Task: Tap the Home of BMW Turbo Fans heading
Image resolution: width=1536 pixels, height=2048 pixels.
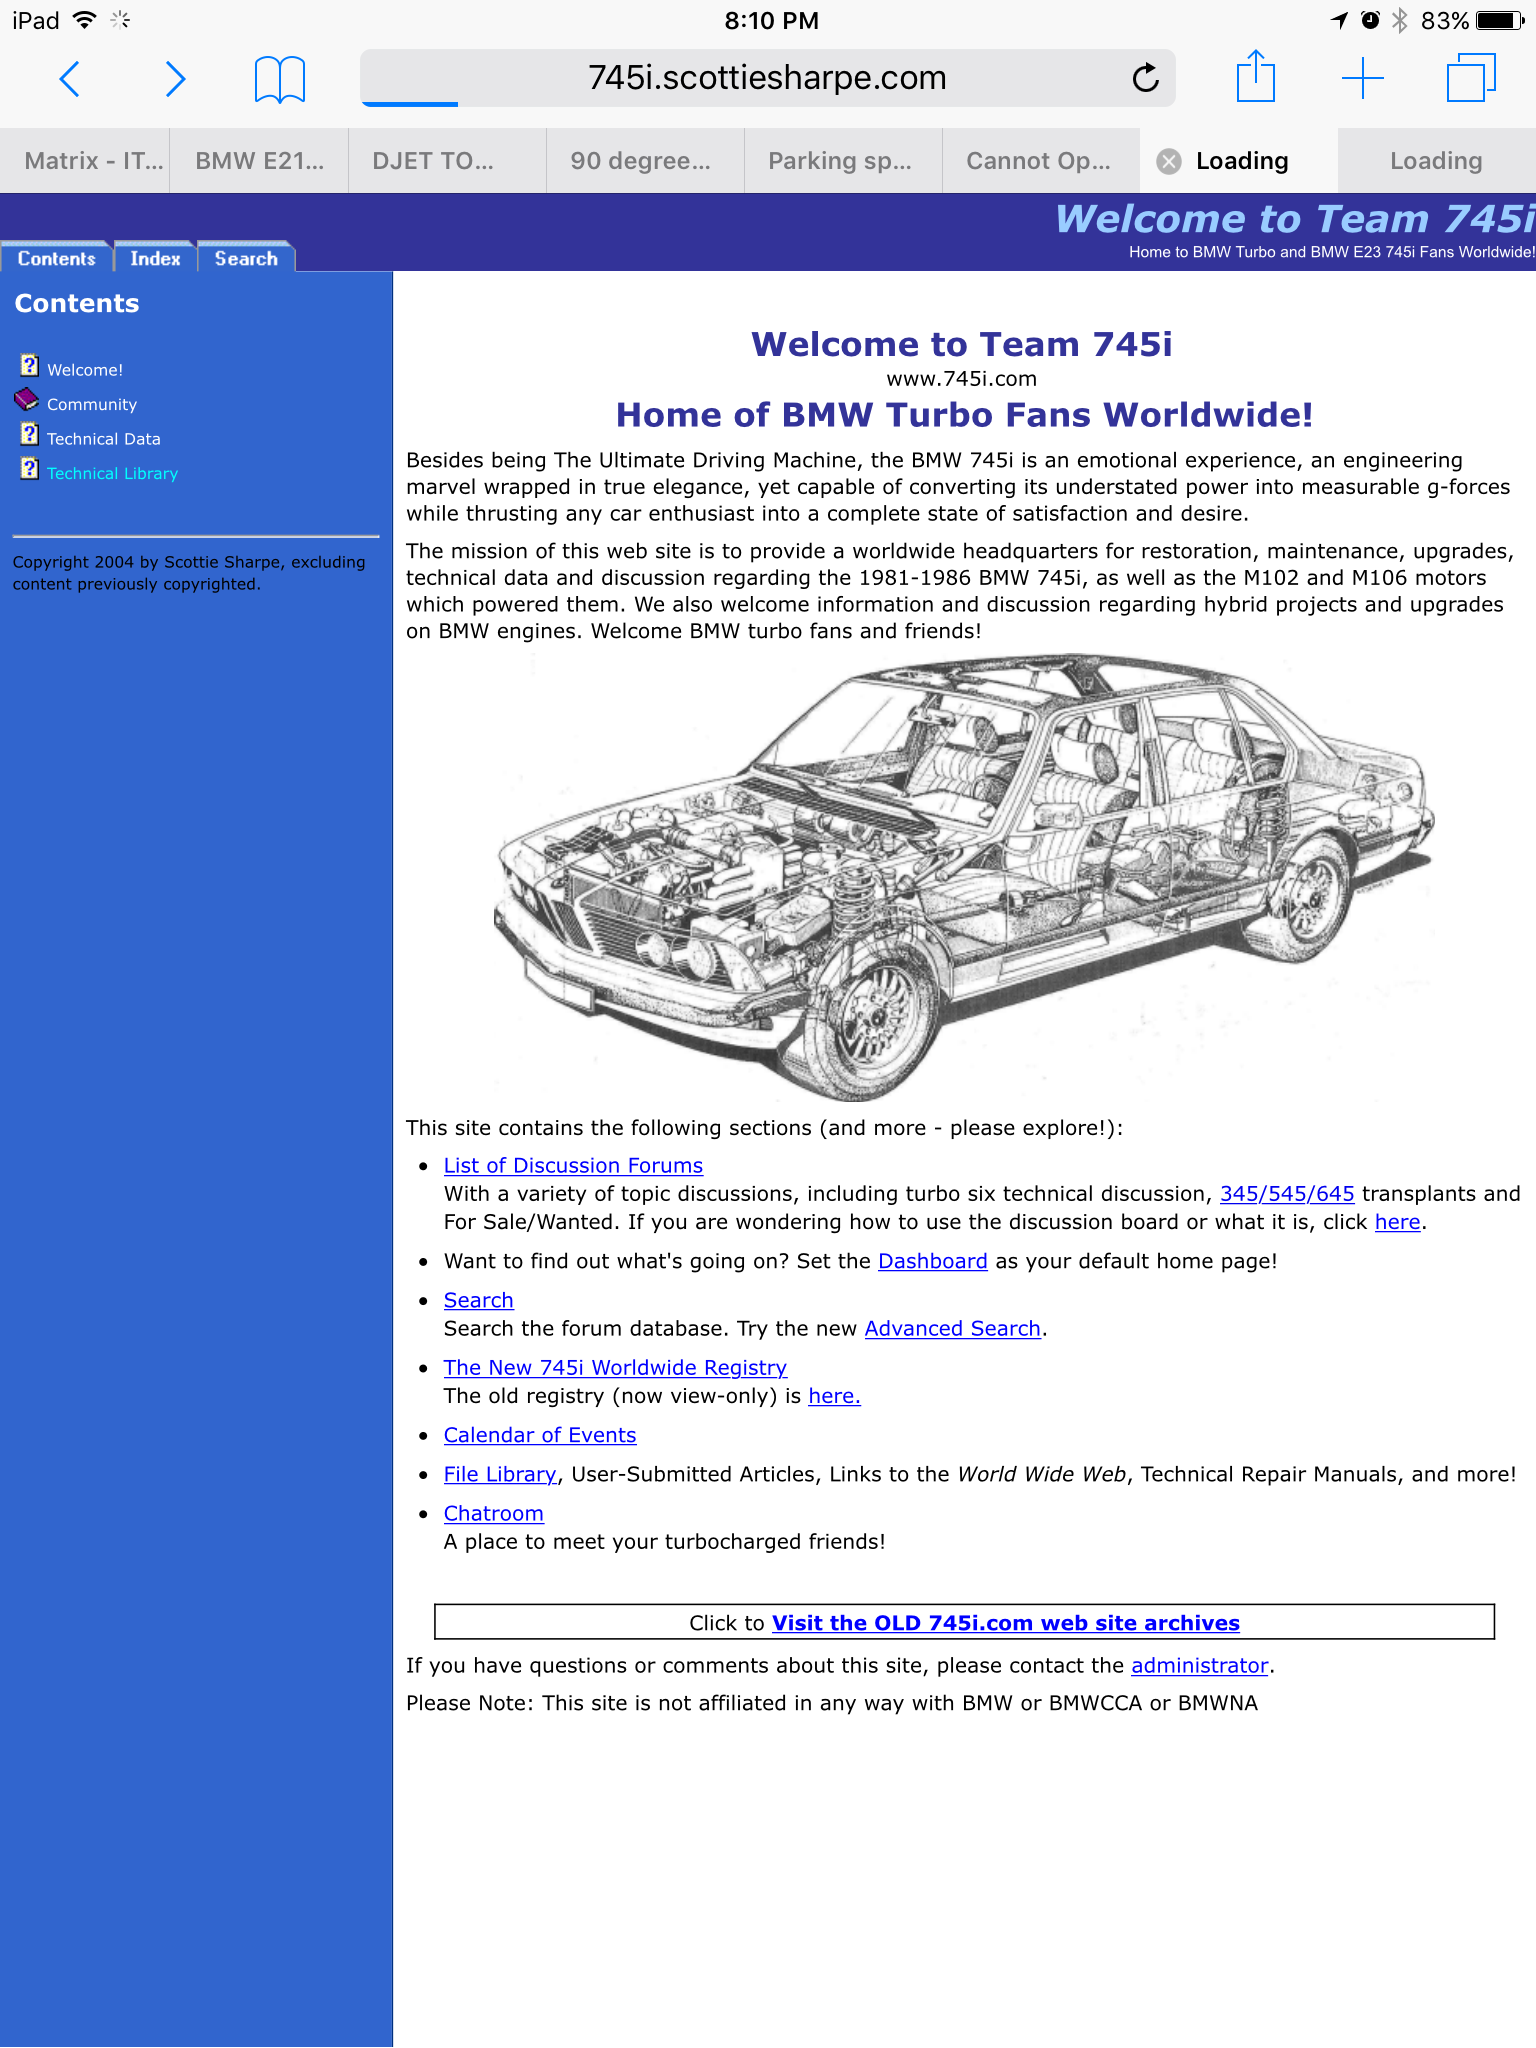Action: (x=964, y=415)
